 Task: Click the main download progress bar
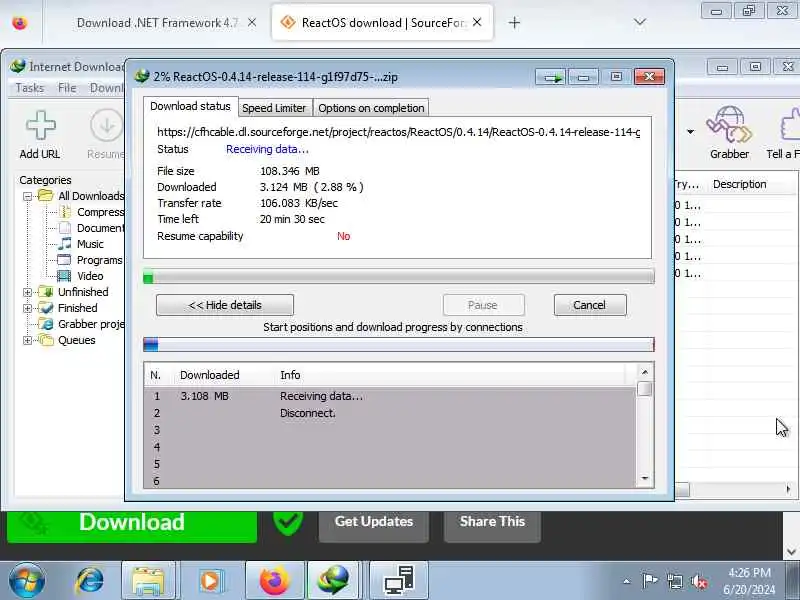tap(398, 277)
